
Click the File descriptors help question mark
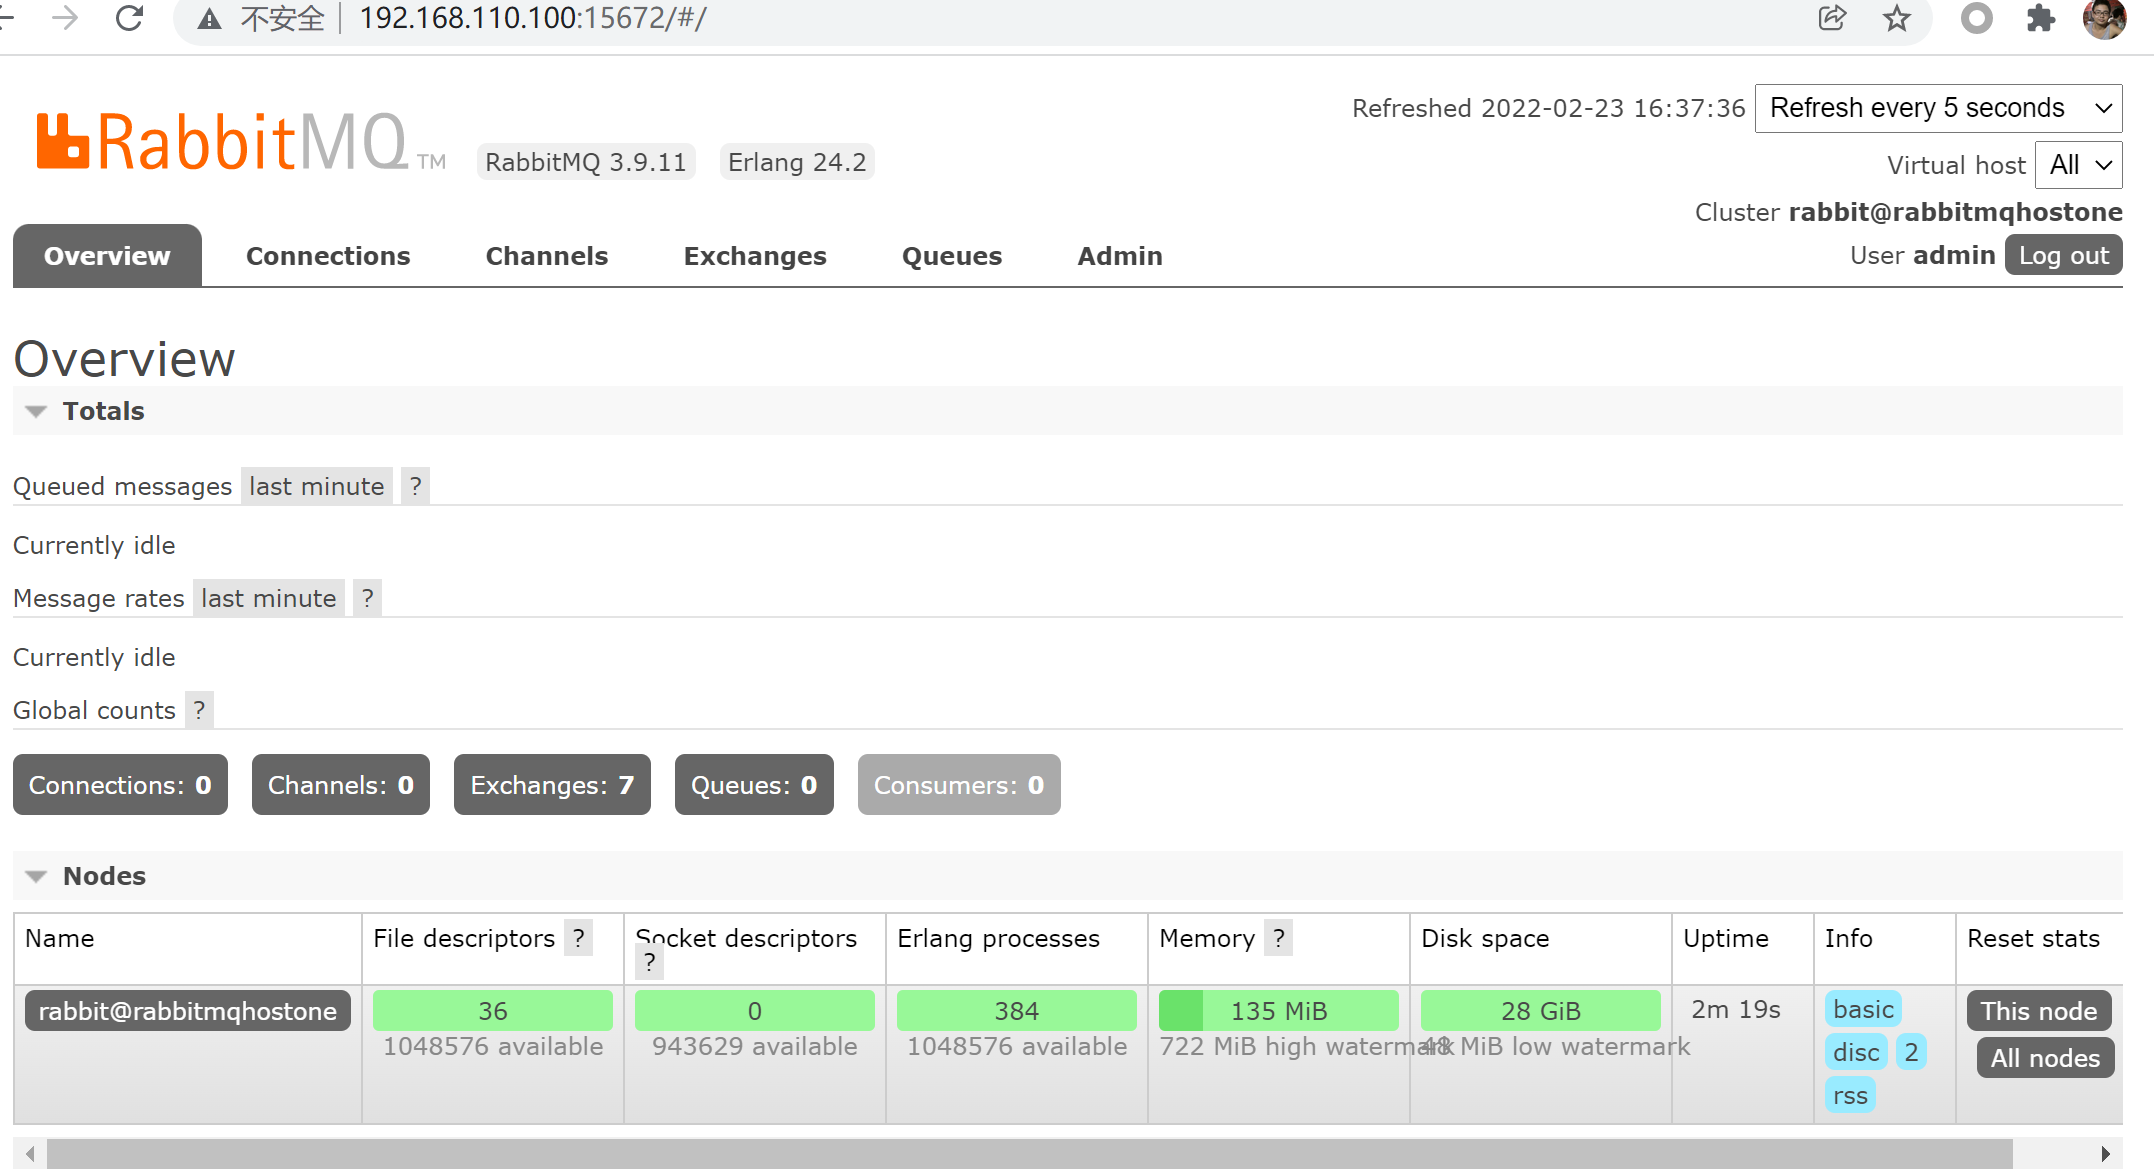578,938
